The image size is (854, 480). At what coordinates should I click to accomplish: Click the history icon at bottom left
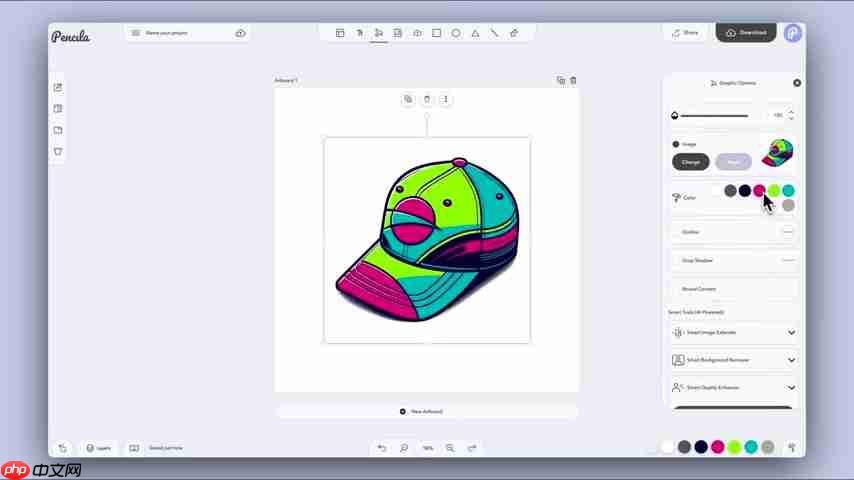coord(63,448)
